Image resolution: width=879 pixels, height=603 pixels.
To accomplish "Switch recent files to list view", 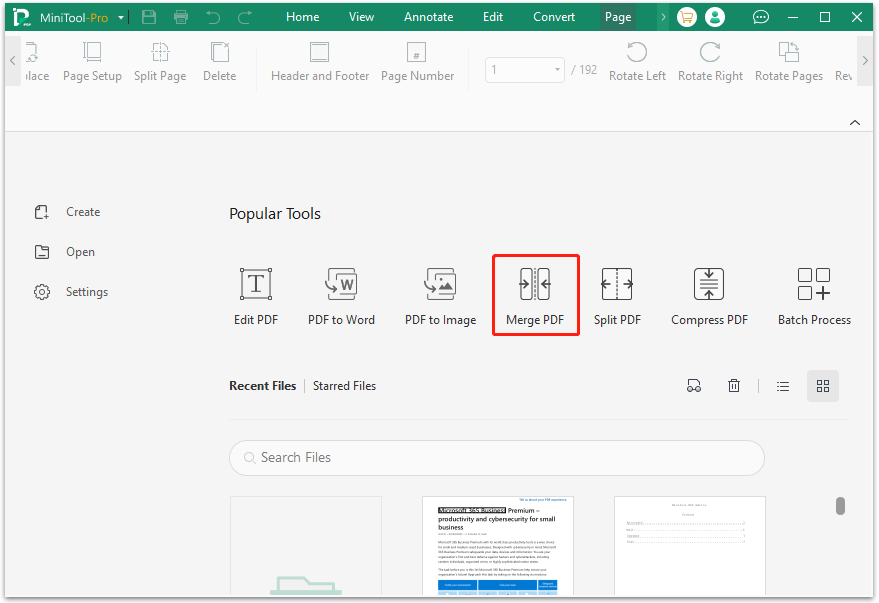I will 783,386.
